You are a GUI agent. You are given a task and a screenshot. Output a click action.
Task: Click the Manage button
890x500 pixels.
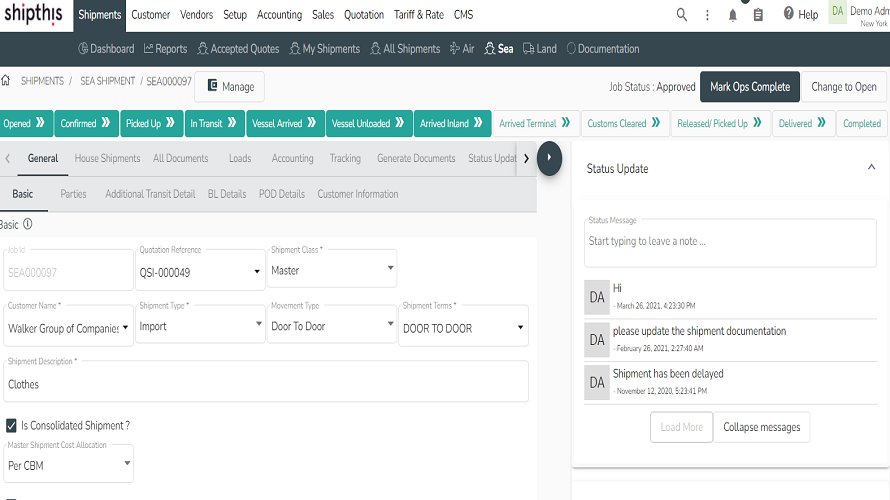pos(229,86)
